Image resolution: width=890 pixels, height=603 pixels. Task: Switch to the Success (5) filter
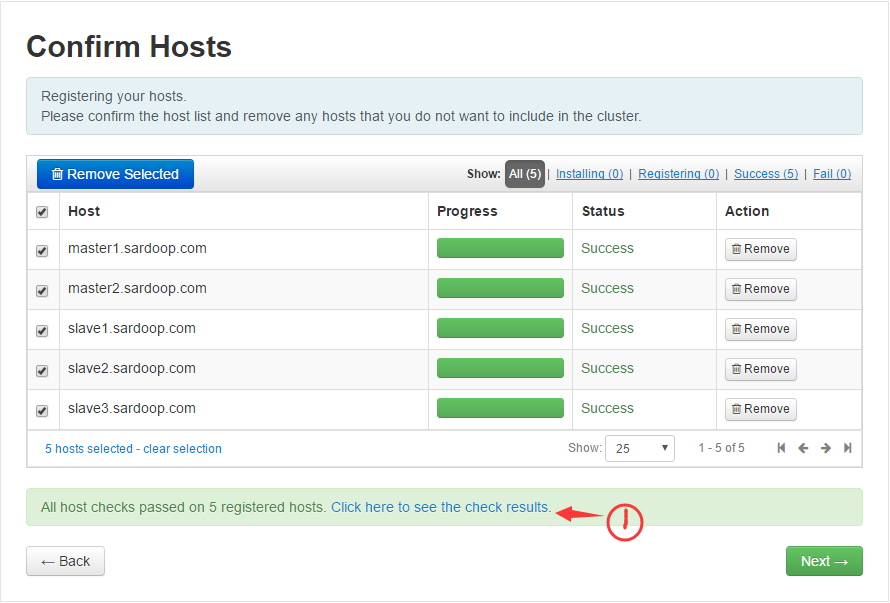coord(766,173)
